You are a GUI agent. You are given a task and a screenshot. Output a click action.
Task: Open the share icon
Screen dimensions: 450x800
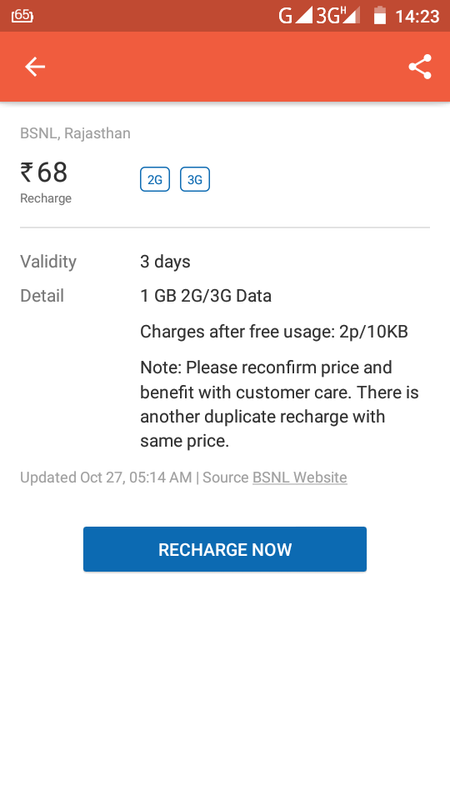point(420,67)
